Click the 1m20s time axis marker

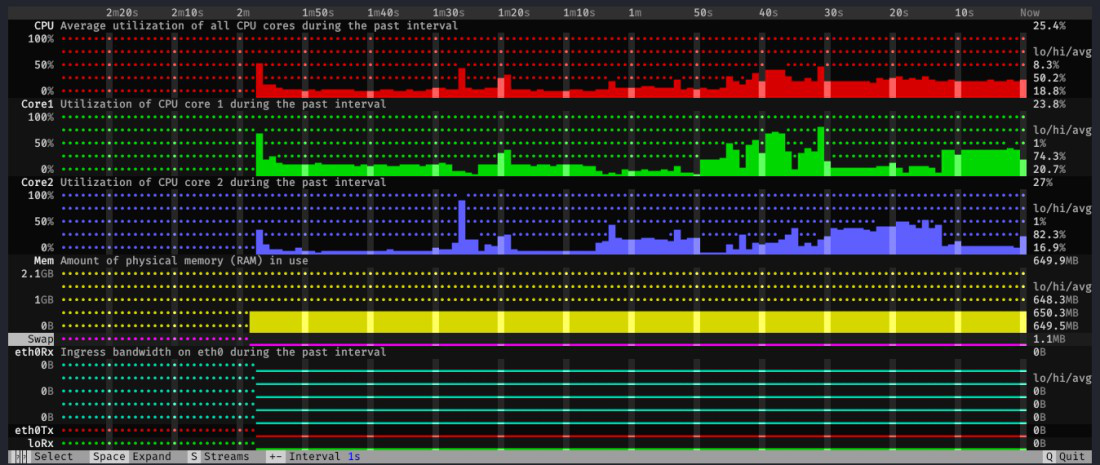point(514,13)
